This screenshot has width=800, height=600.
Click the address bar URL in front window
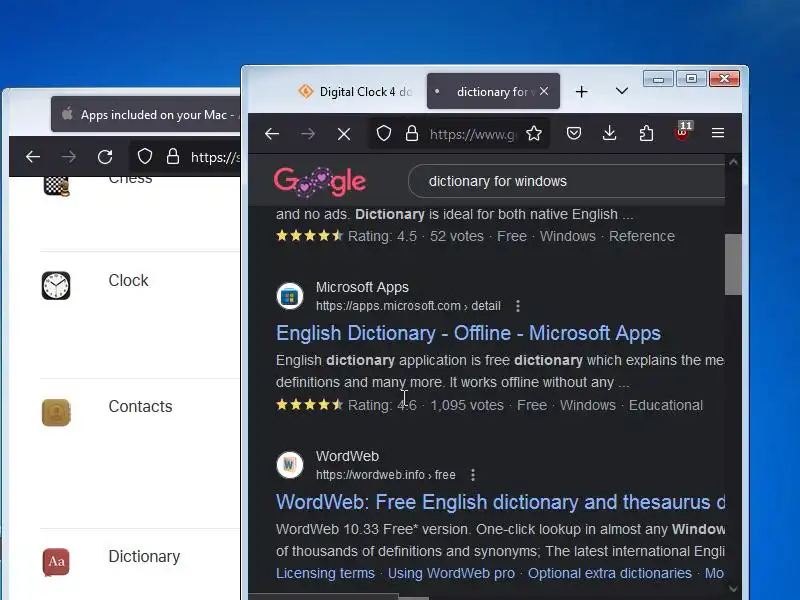[x=472, y=134]
